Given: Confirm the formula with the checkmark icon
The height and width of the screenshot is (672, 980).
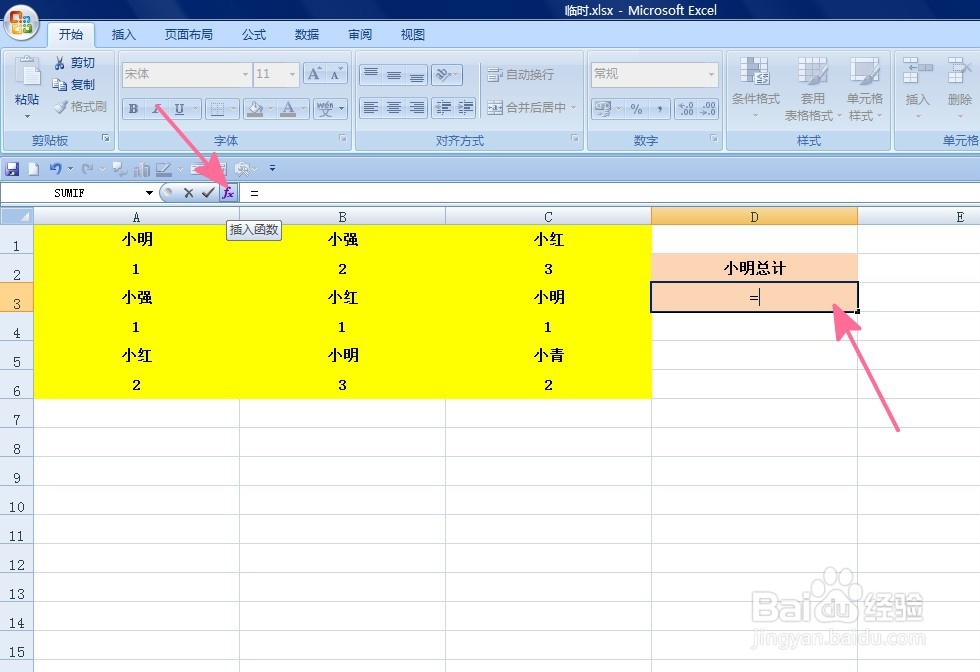Looking at the screenshot, I should (208, 193).
